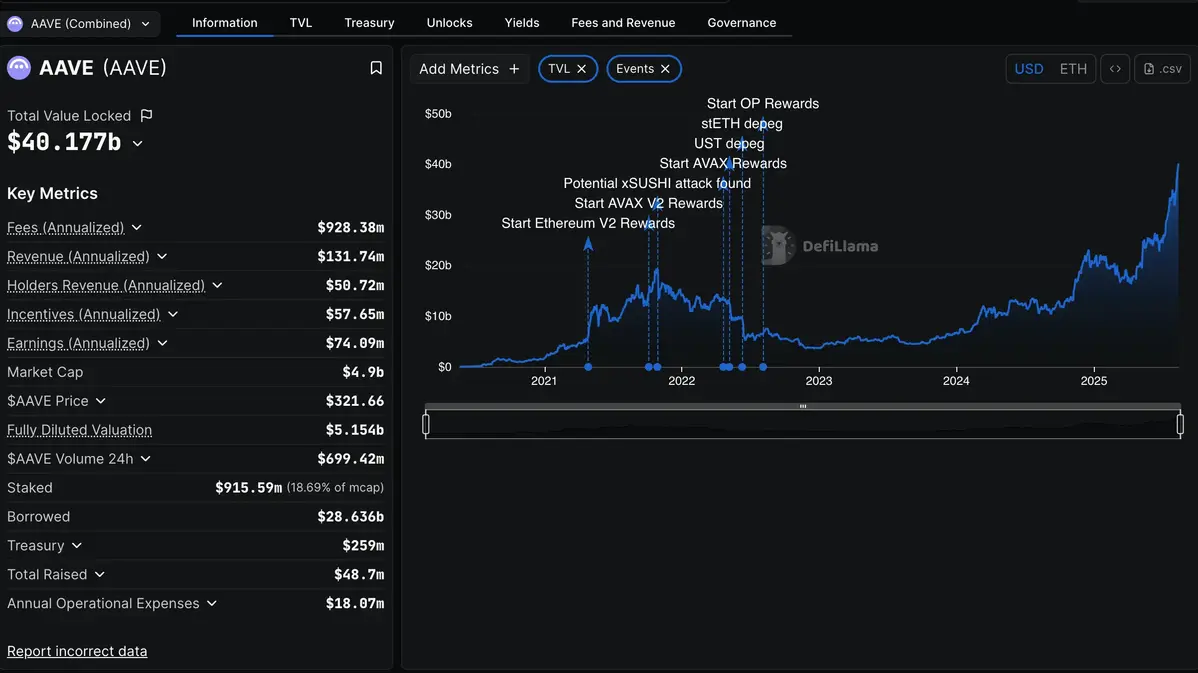The image size is (1198, 673).
Task: Click the bookmark icon beside AAVE title
Action: click(x=376, y=68)
